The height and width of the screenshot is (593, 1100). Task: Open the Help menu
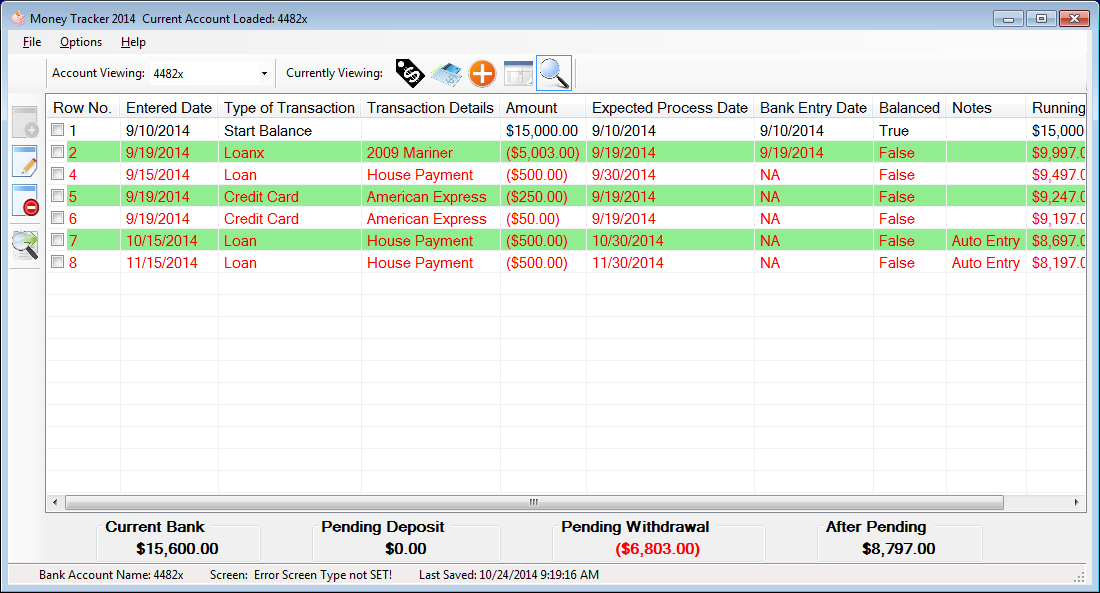pyautogui.click(x=133, y=42)
